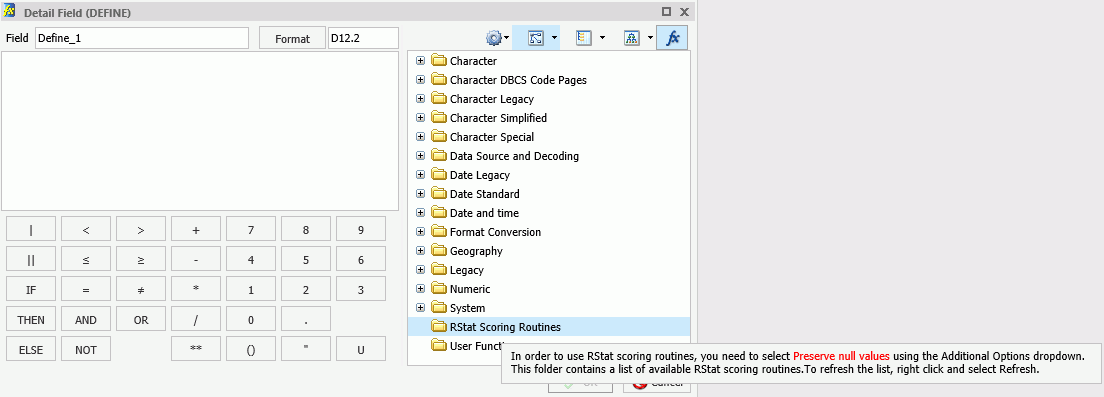Select the Date Standard tree item
1104x397 pixels.
coord(484,194)
